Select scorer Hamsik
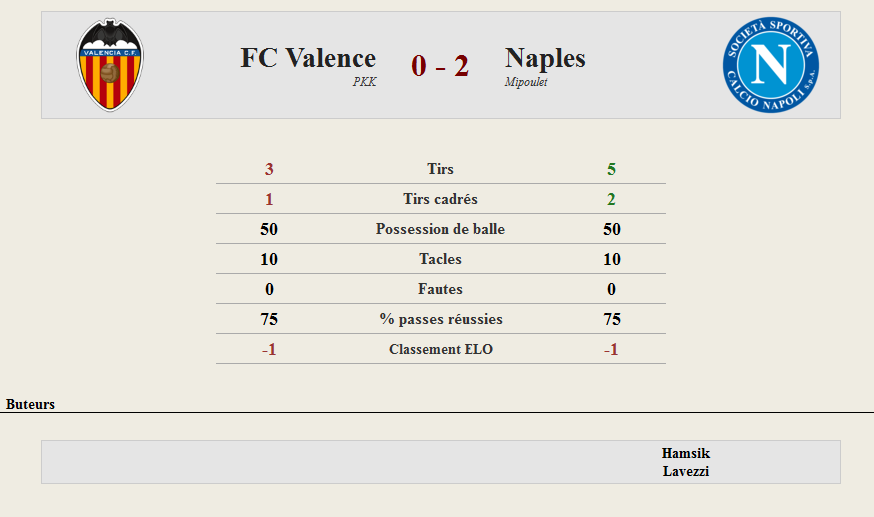Screen dimensions: 874x517 click(x=686, y=453)
